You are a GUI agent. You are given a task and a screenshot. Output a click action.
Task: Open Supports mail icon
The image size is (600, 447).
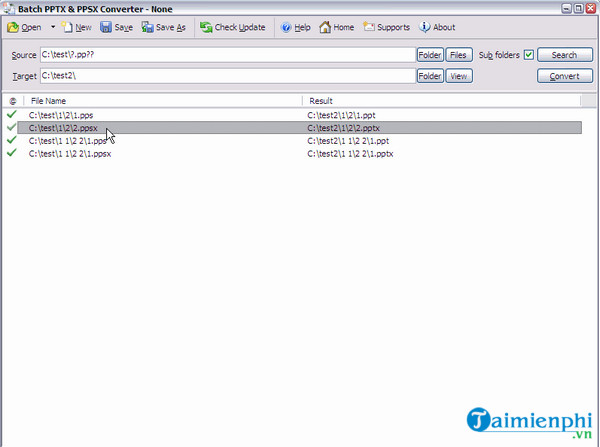pos(368,27)
